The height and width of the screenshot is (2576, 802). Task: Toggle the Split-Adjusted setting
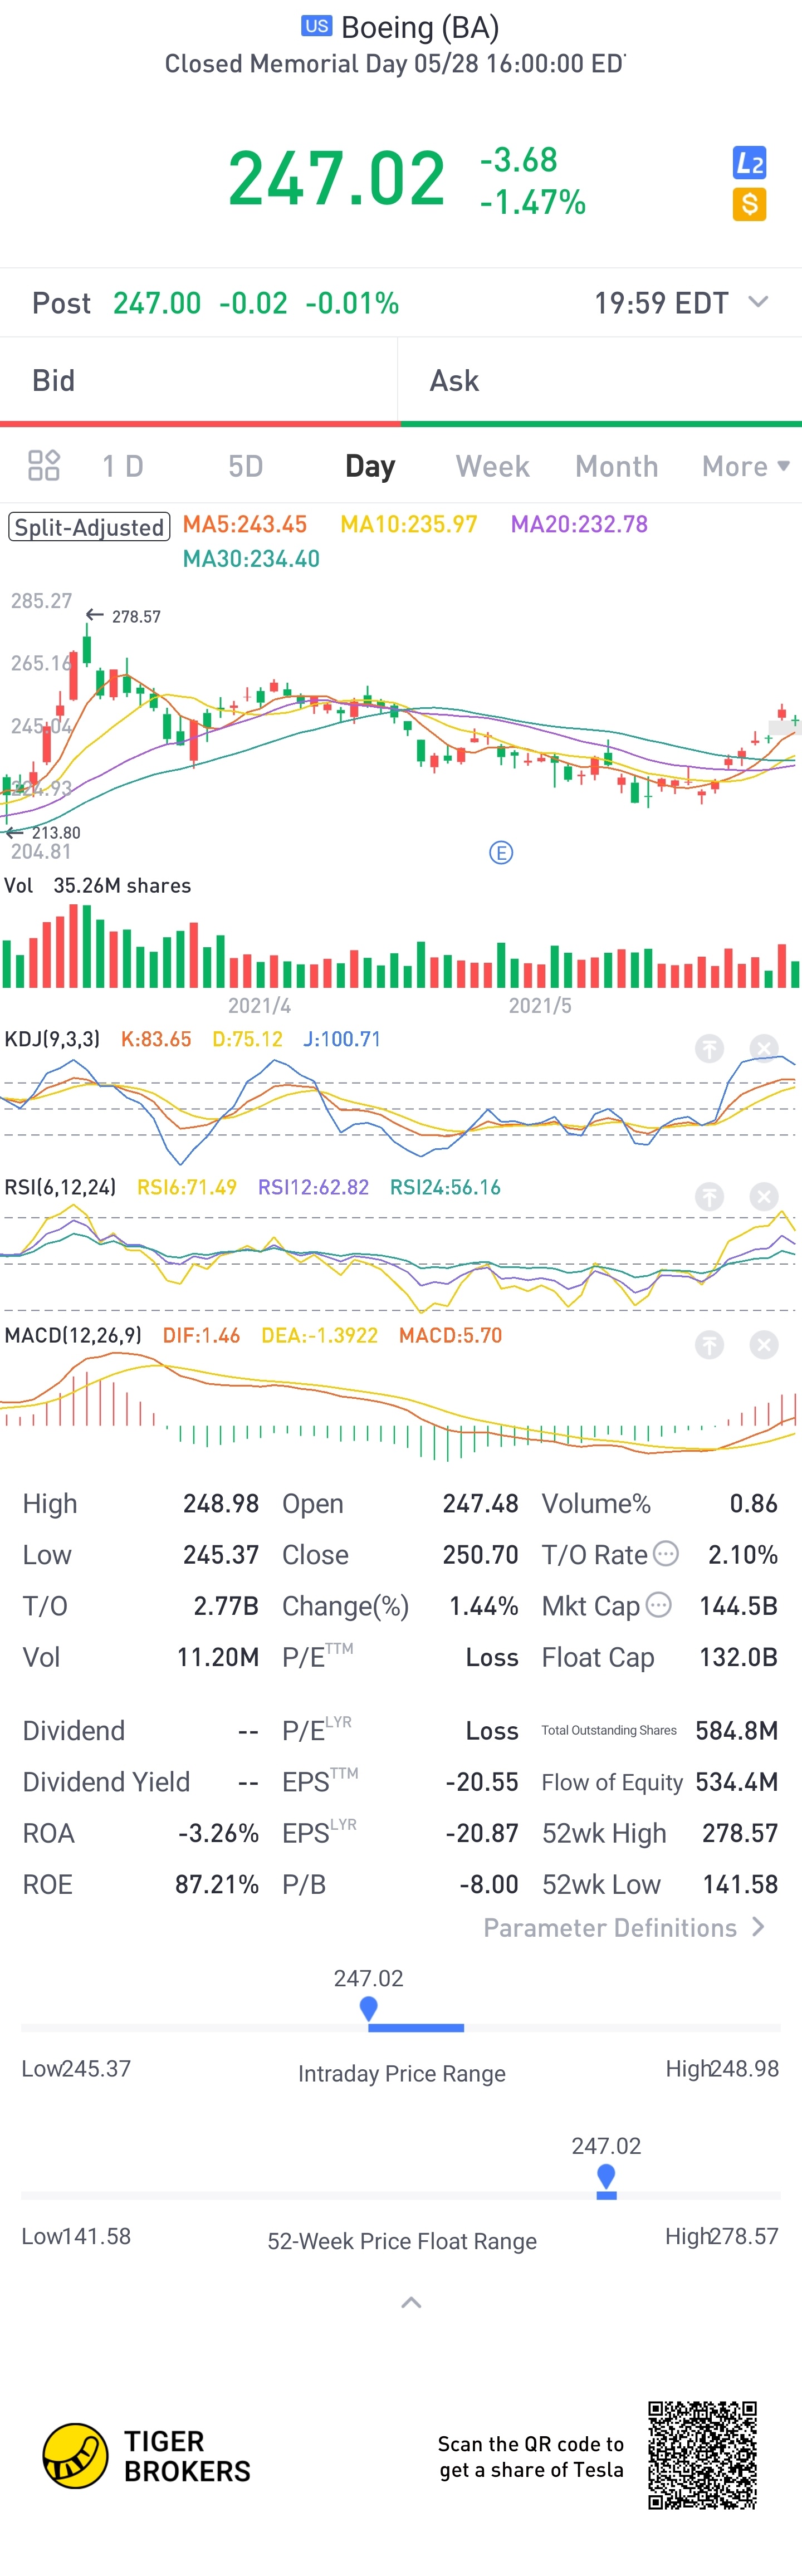(x=89, y=526)
